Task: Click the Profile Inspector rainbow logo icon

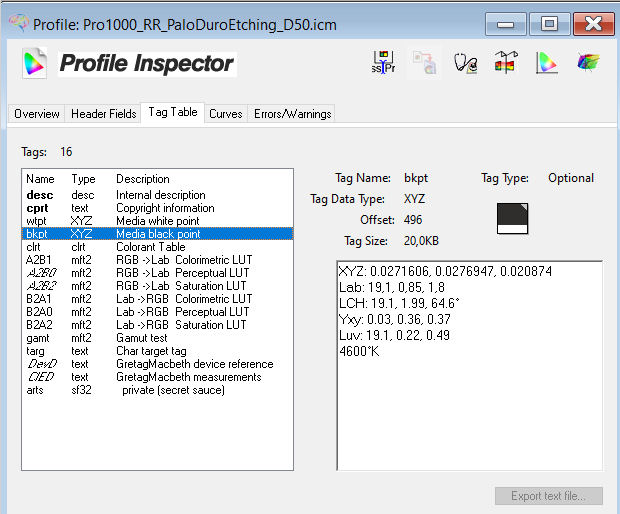Action: tap(34, 63)
